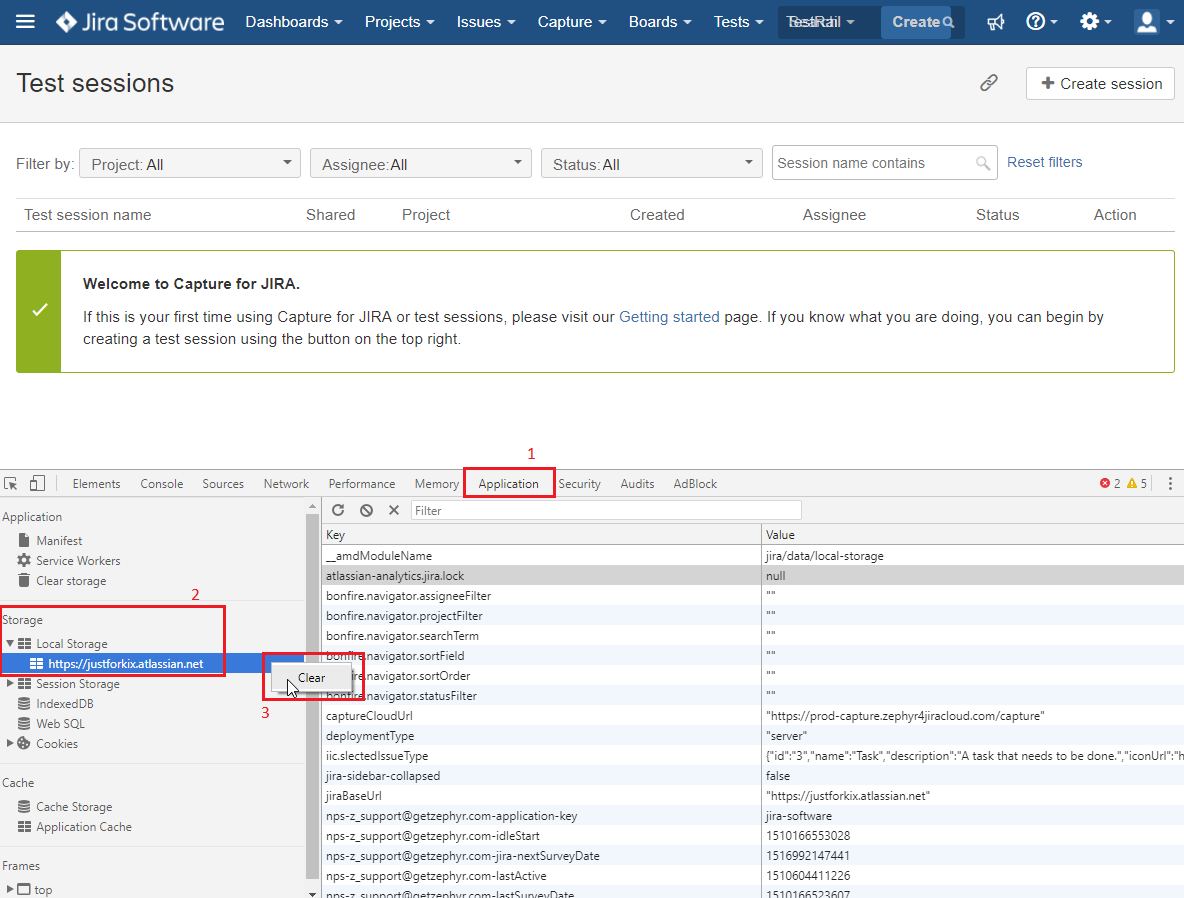
Task: Select the justforkix.atlassian.net local storage entry
Action: click(x=125, y=664)
